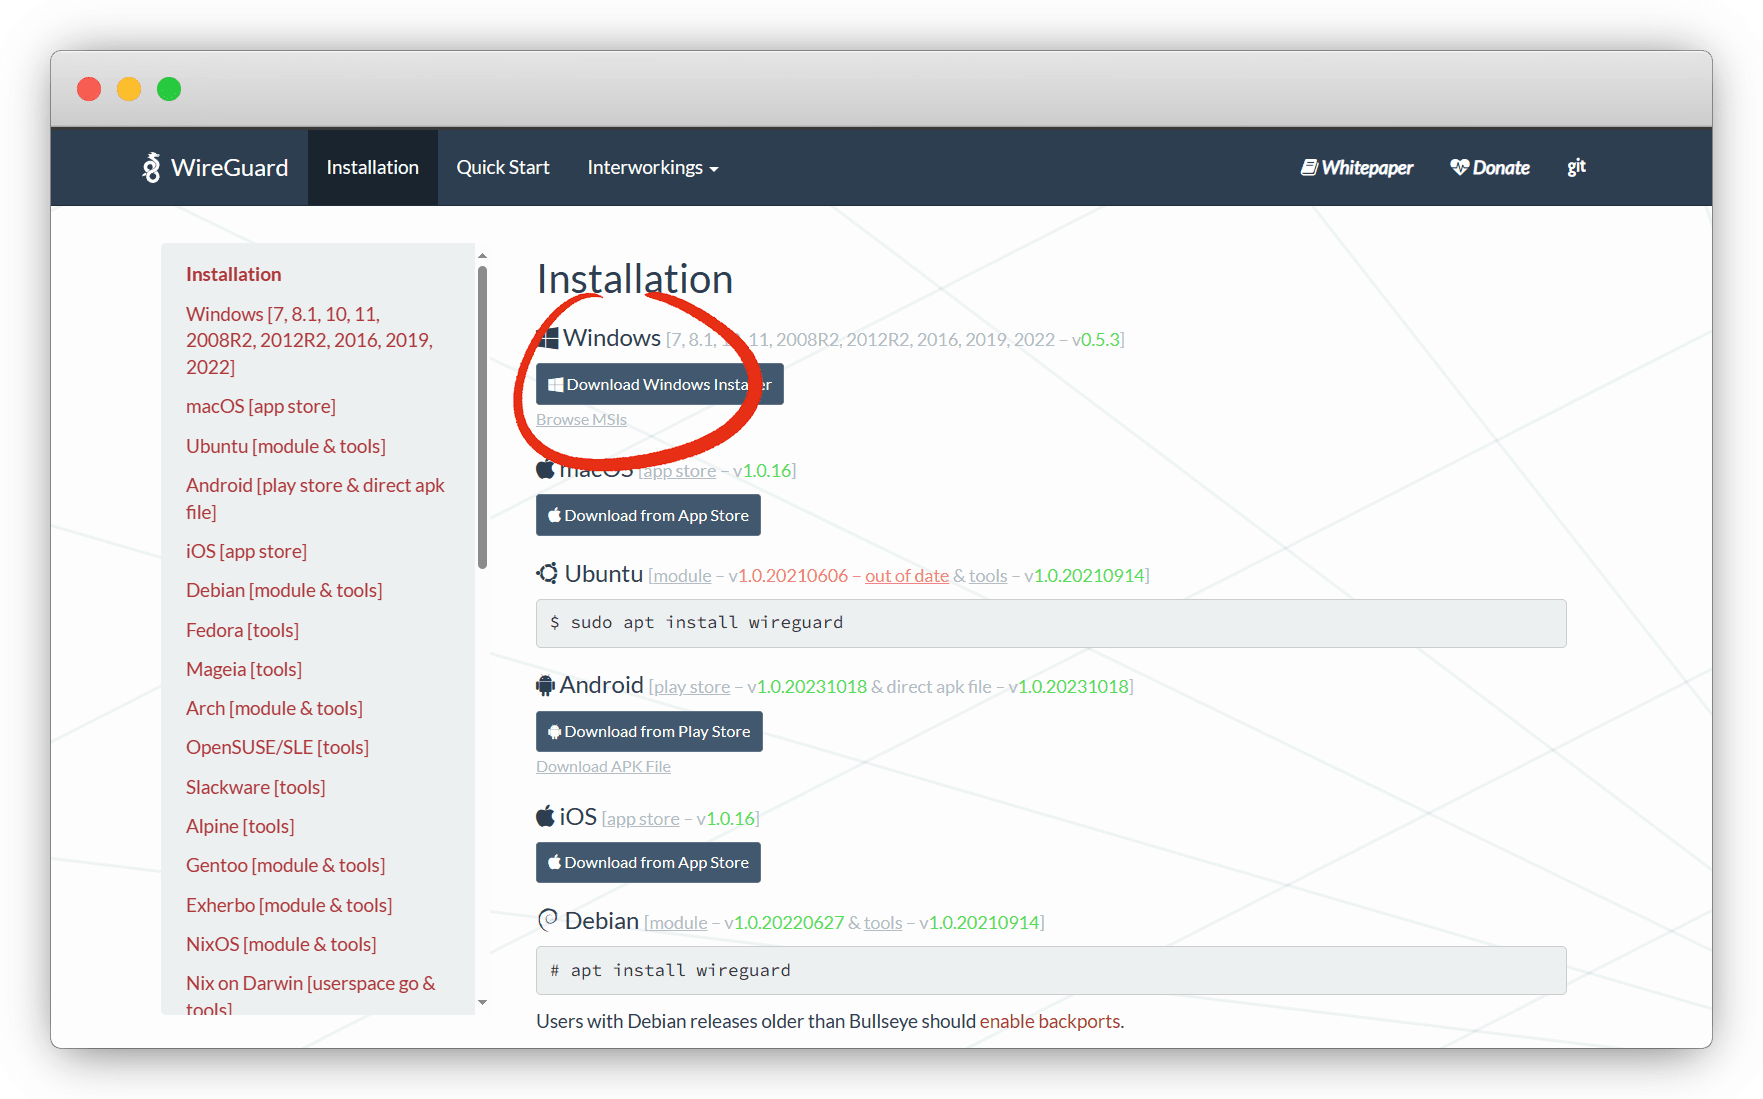1763x1099 pixels.
Task: Open the git repository link
Action: pyautogui.click(x=1576, y=167)
